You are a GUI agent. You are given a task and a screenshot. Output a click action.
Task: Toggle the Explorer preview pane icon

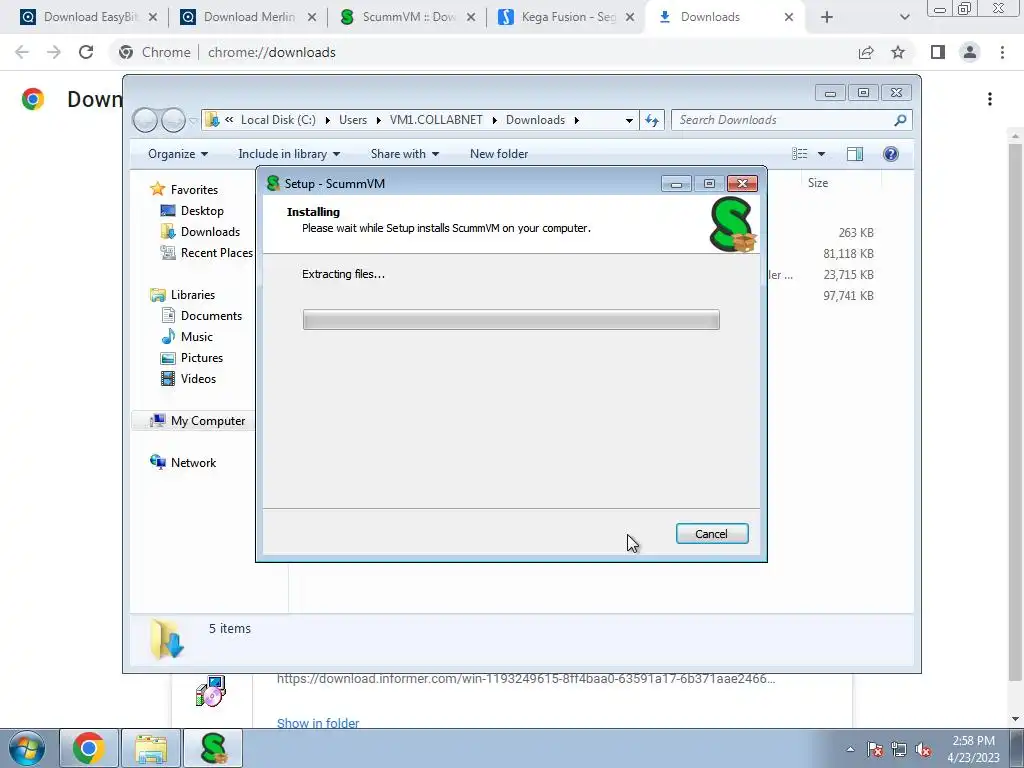pos(855,153)
